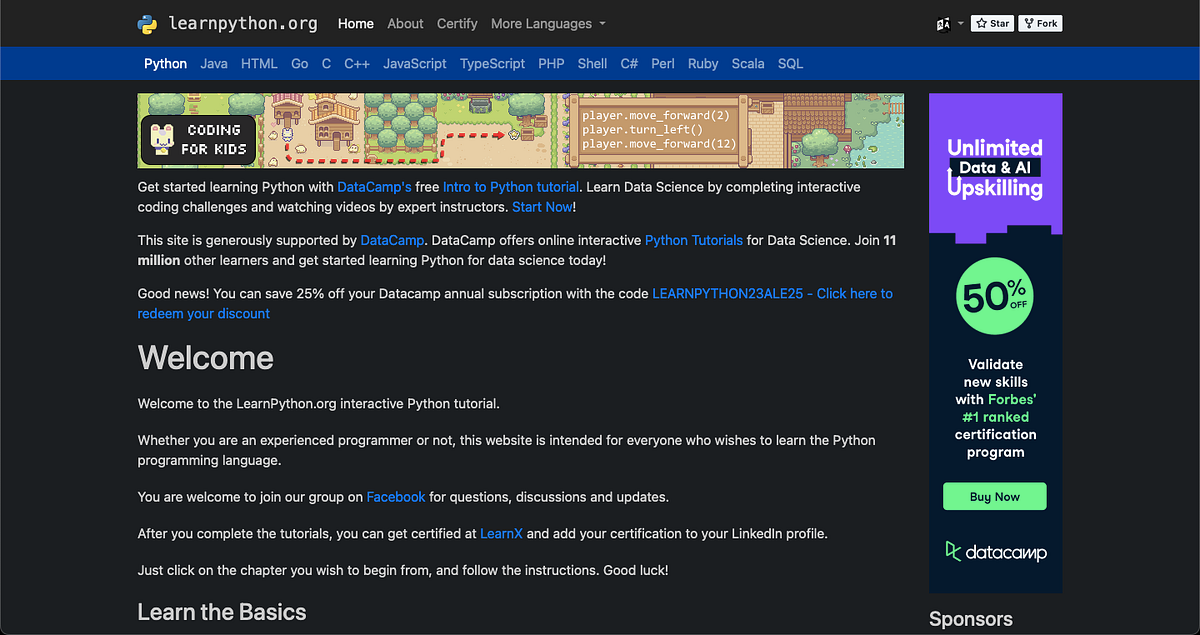Click the Sponsors heading

coord(971,619)
